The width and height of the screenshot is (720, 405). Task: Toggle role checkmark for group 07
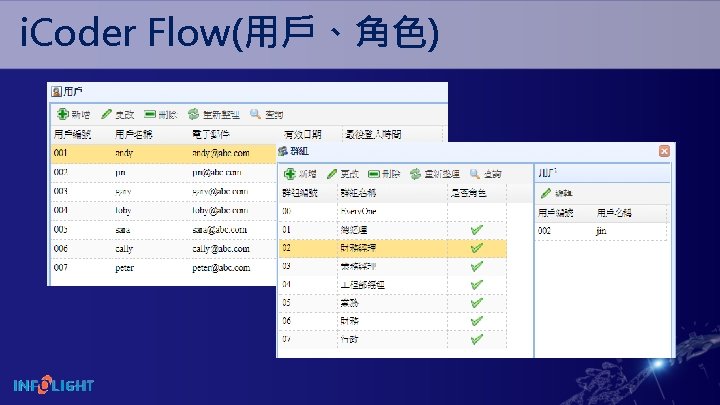click(x=477, y=339)
